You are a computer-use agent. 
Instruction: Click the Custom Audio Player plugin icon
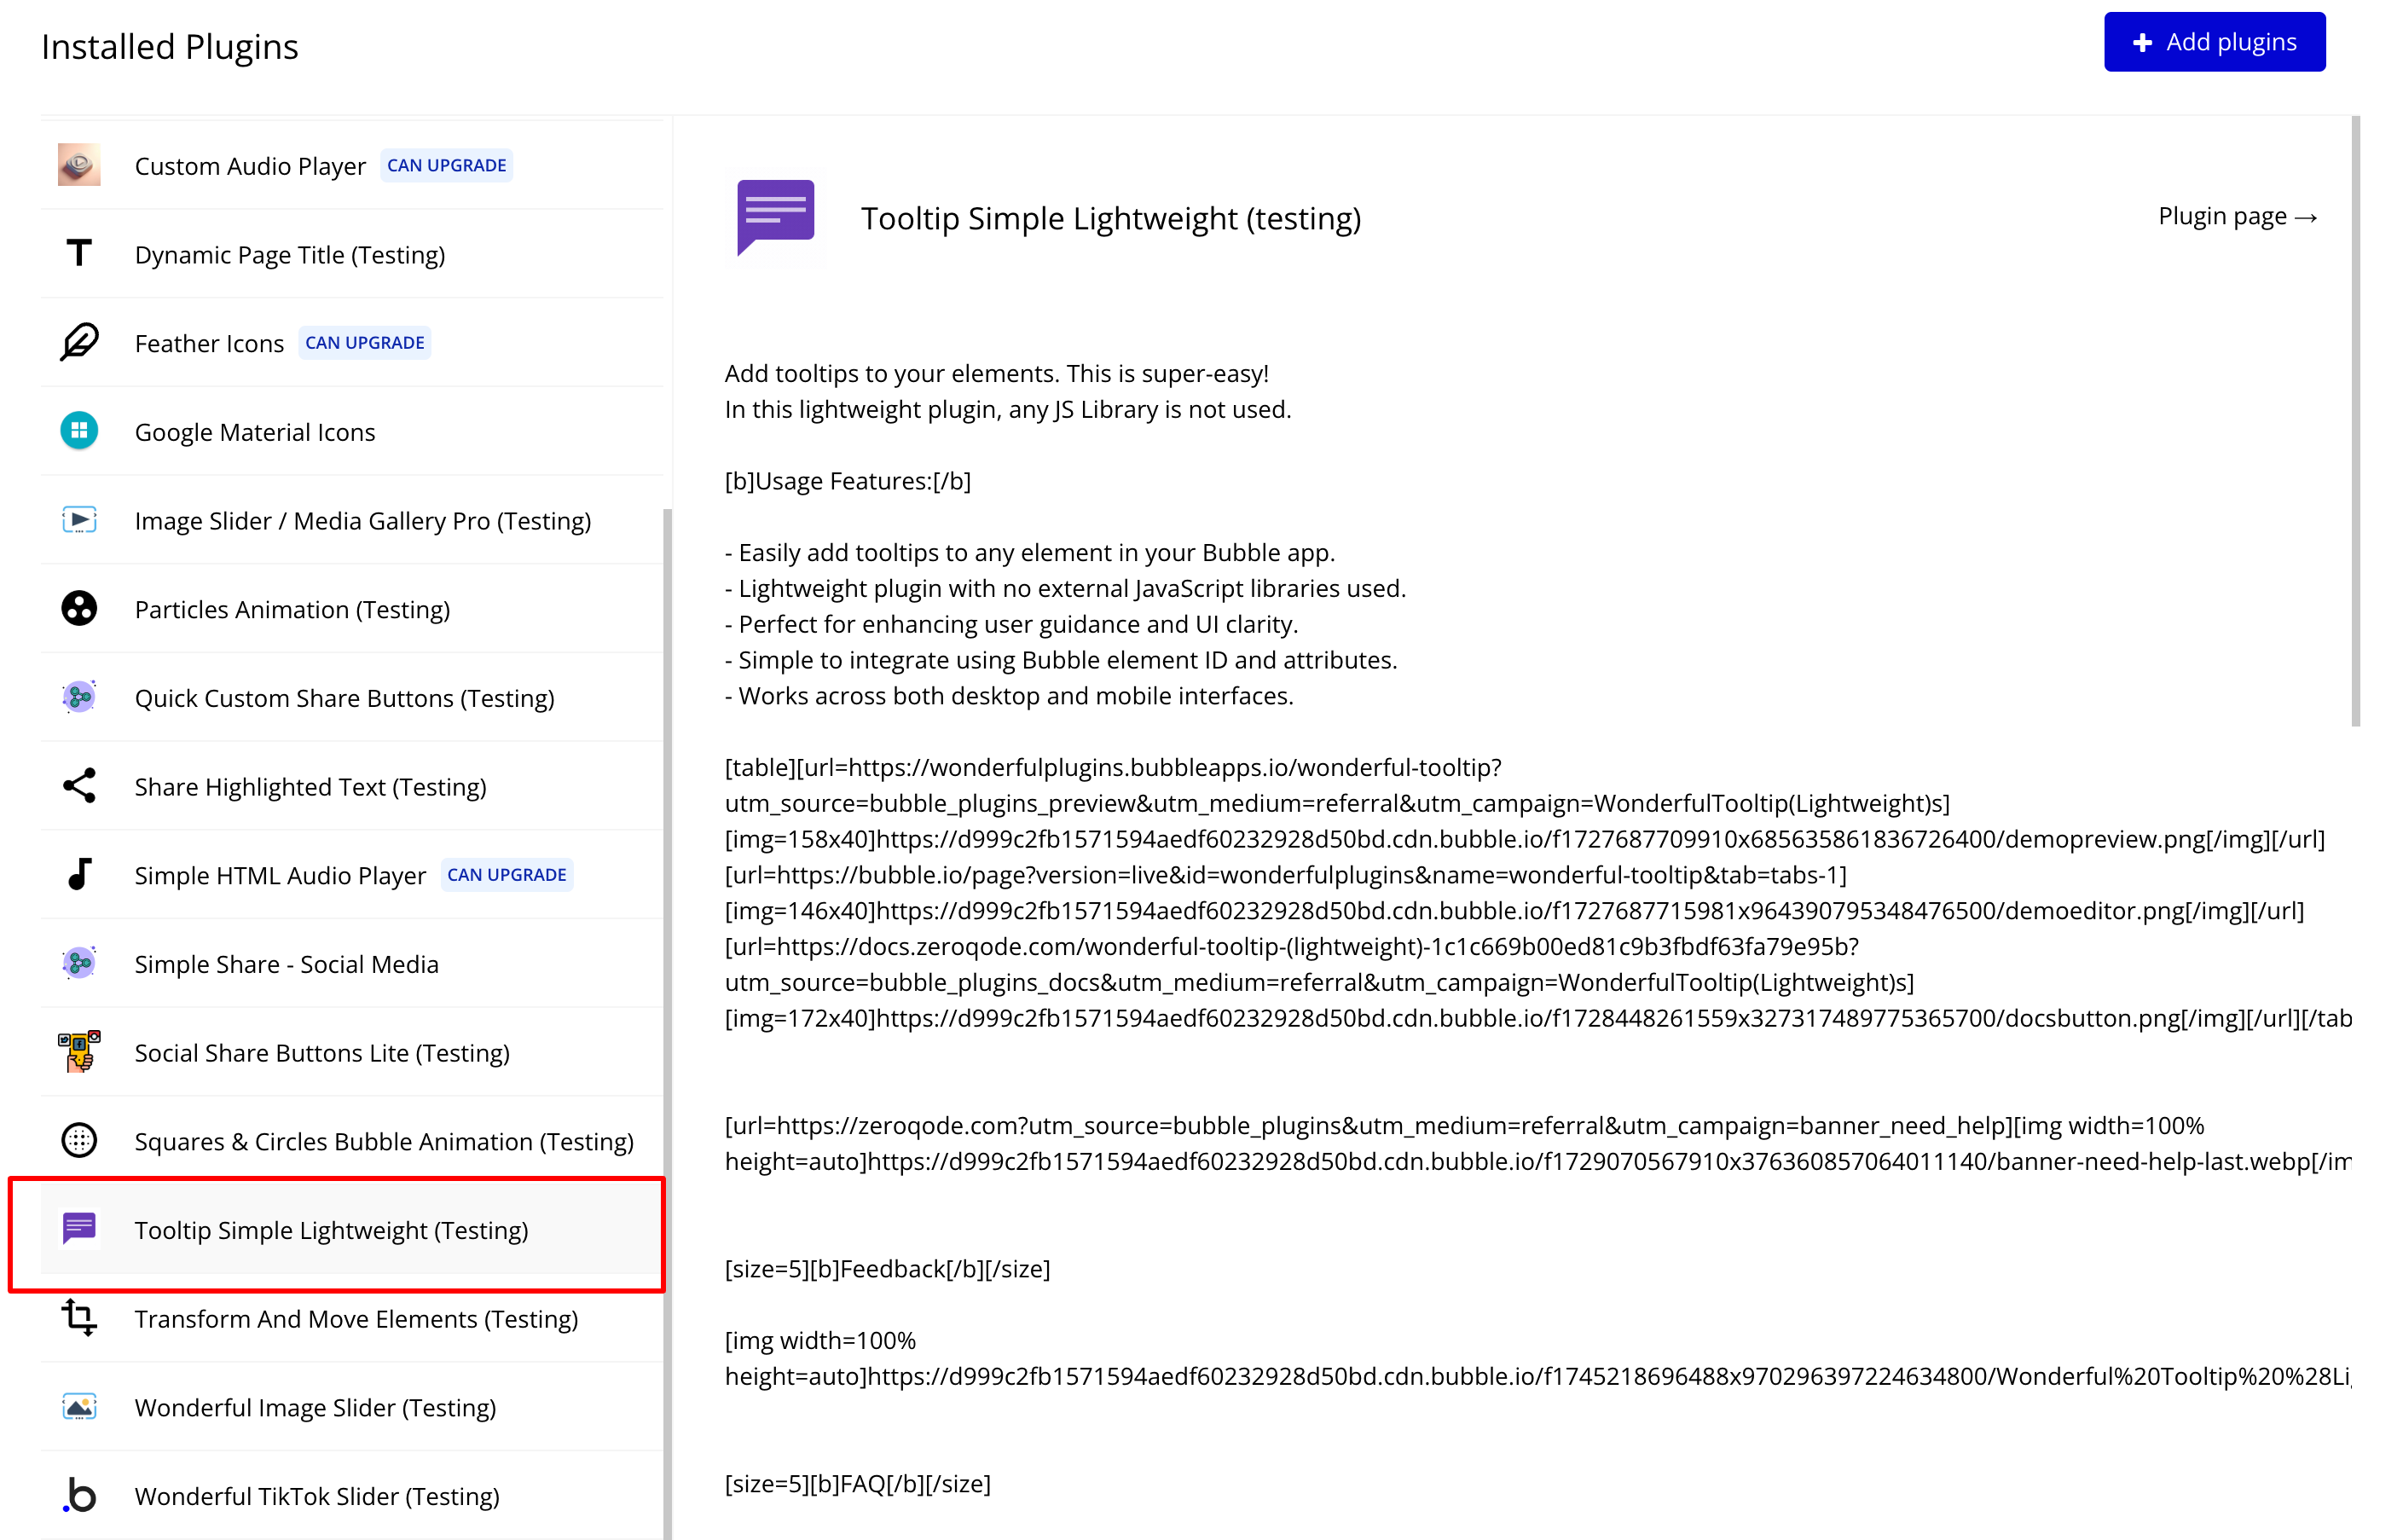pos(79,165)
